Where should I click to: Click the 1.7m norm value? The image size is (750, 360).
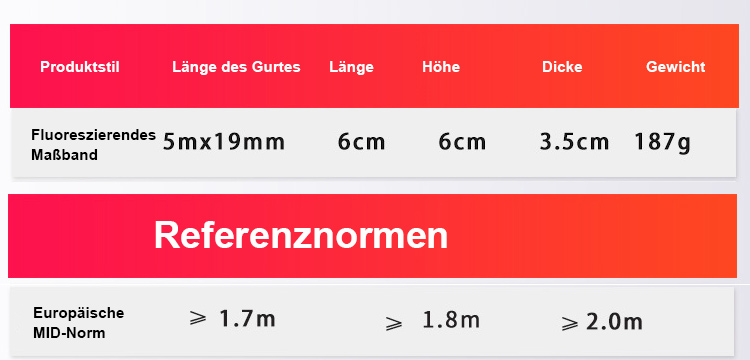[x=247, y=319]
